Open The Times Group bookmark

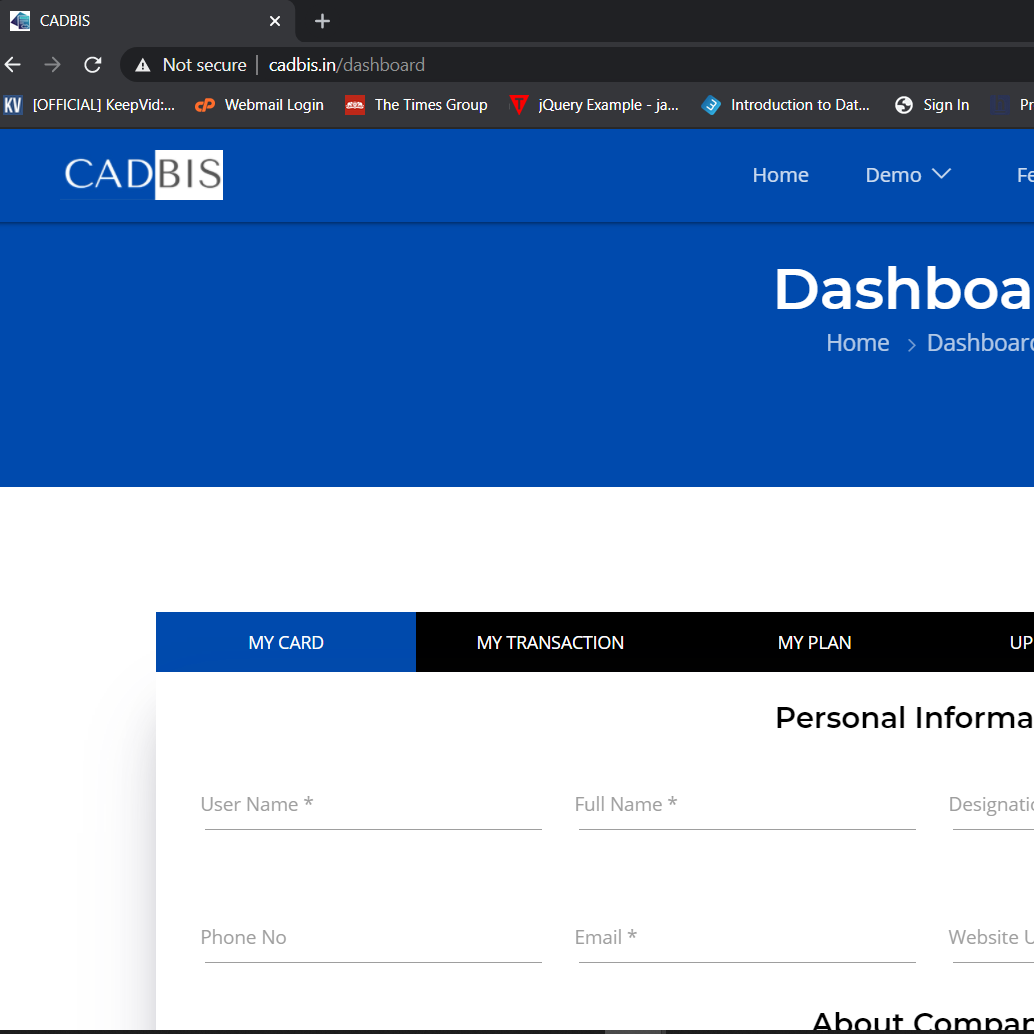click(x=417, y=105)
